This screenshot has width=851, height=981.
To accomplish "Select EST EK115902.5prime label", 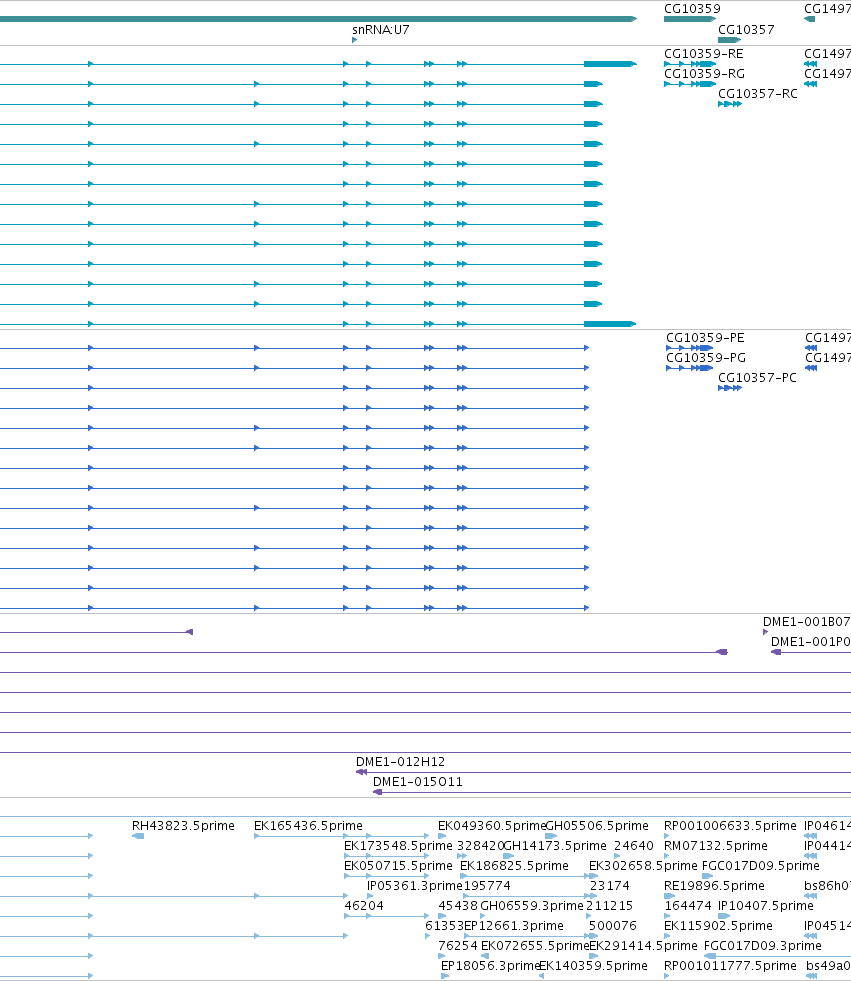I will pos(718,926).
